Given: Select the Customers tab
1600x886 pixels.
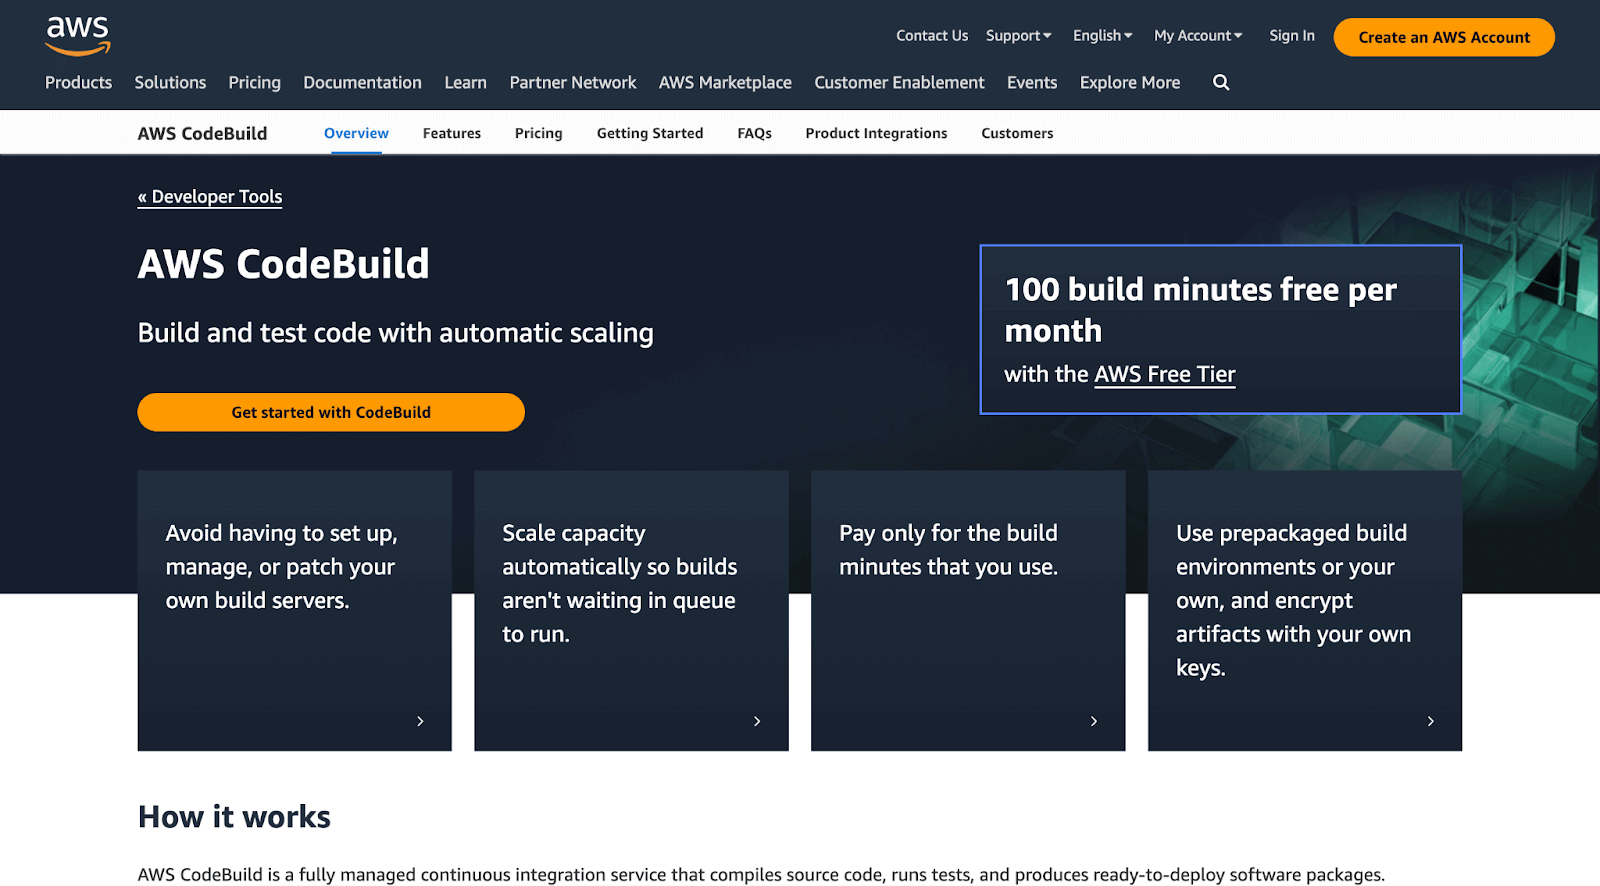Looking at the screenshot, I should (x=1017, y=133).
